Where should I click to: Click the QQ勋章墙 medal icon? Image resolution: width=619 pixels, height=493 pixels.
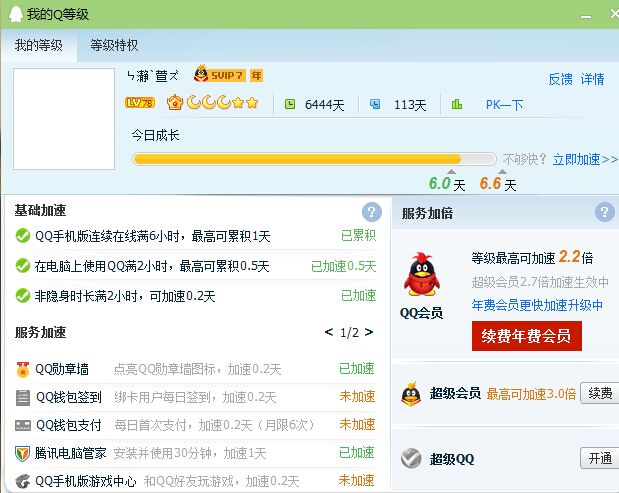[x=23, y=369]
